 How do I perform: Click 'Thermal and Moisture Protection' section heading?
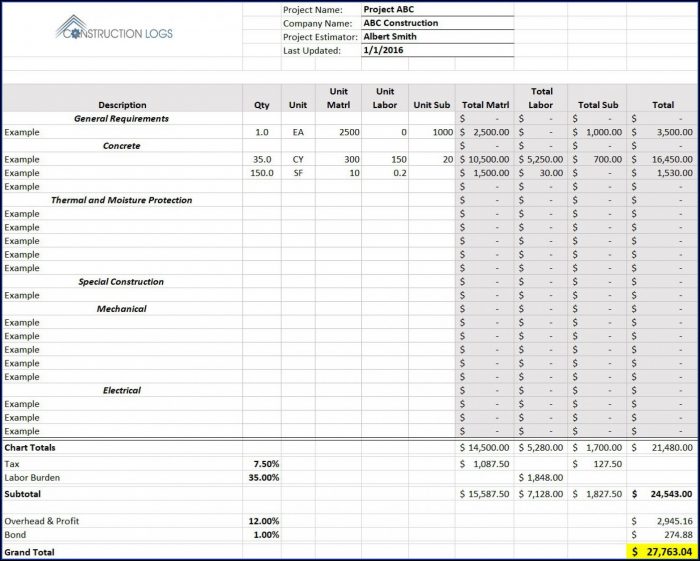point(121,200)
